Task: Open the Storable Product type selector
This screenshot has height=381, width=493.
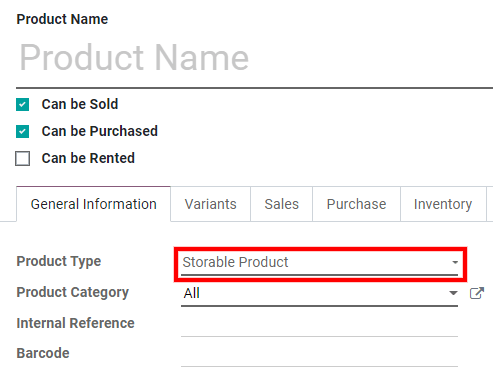Action: pos(319,263)
